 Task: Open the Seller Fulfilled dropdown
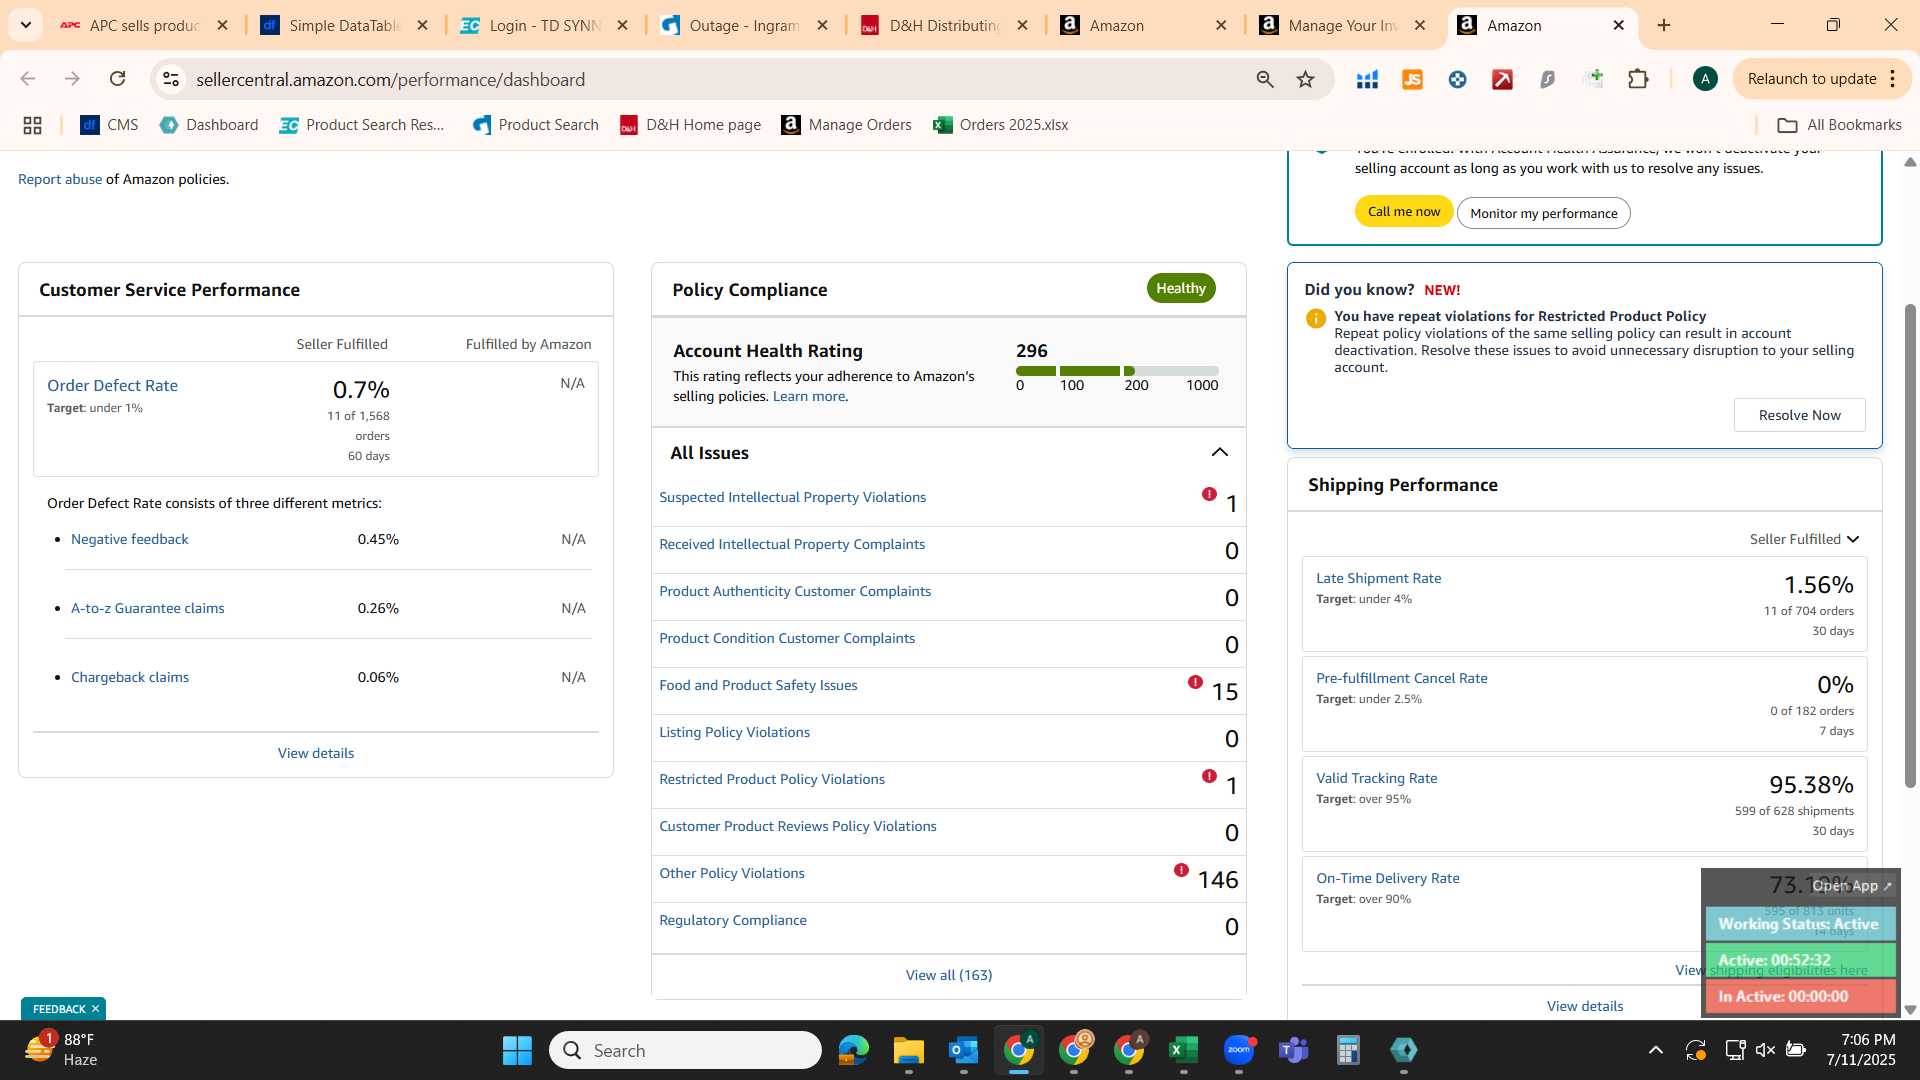click(x=1803, y=539)
